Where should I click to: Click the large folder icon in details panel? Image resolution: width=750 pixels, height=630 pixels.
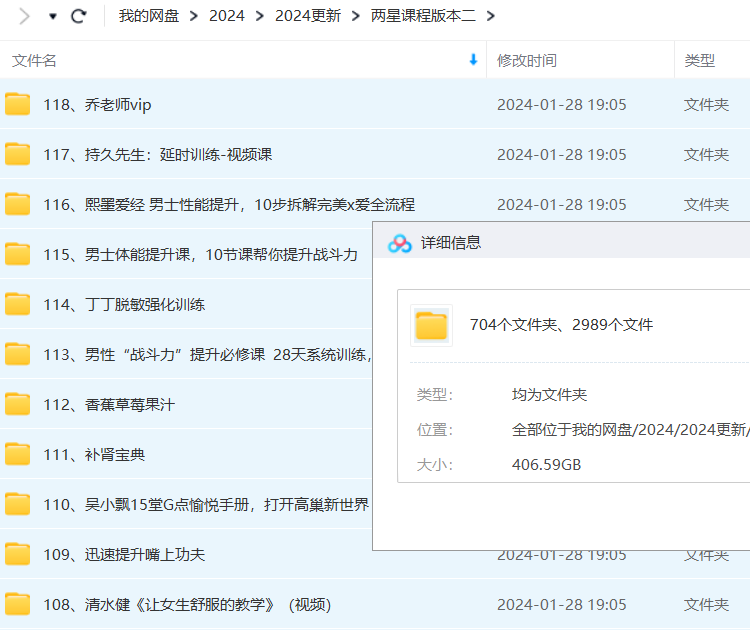click(431, 325)
